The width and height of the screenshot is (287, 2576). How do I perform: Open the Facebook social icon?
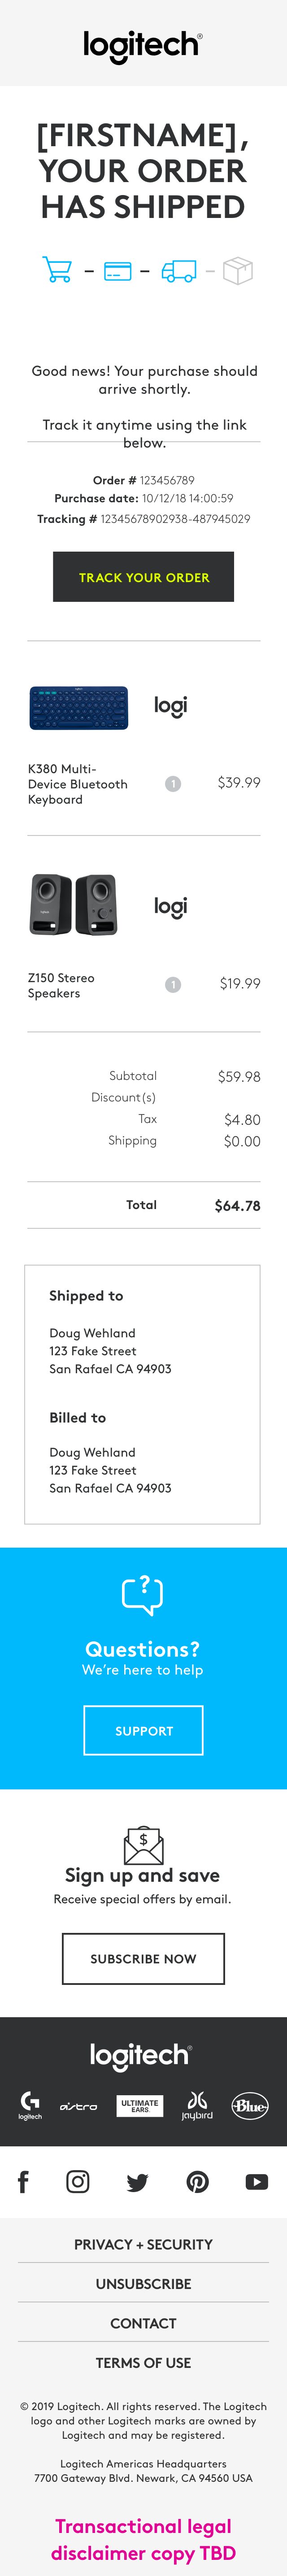pos(23,2181)
